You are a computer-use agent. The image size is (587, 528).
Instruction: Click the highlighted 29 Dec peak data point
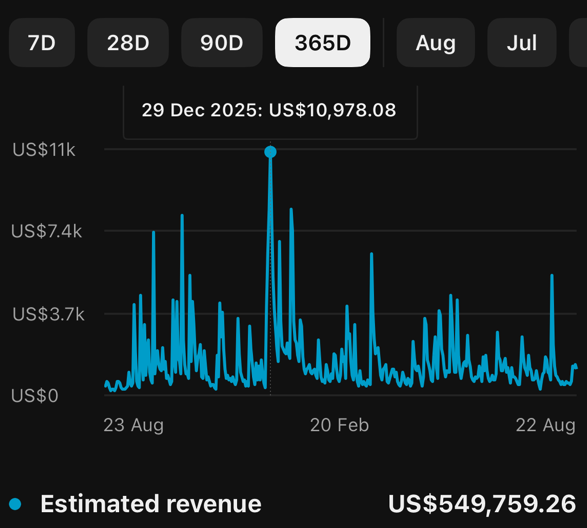(x=270, y=152)
